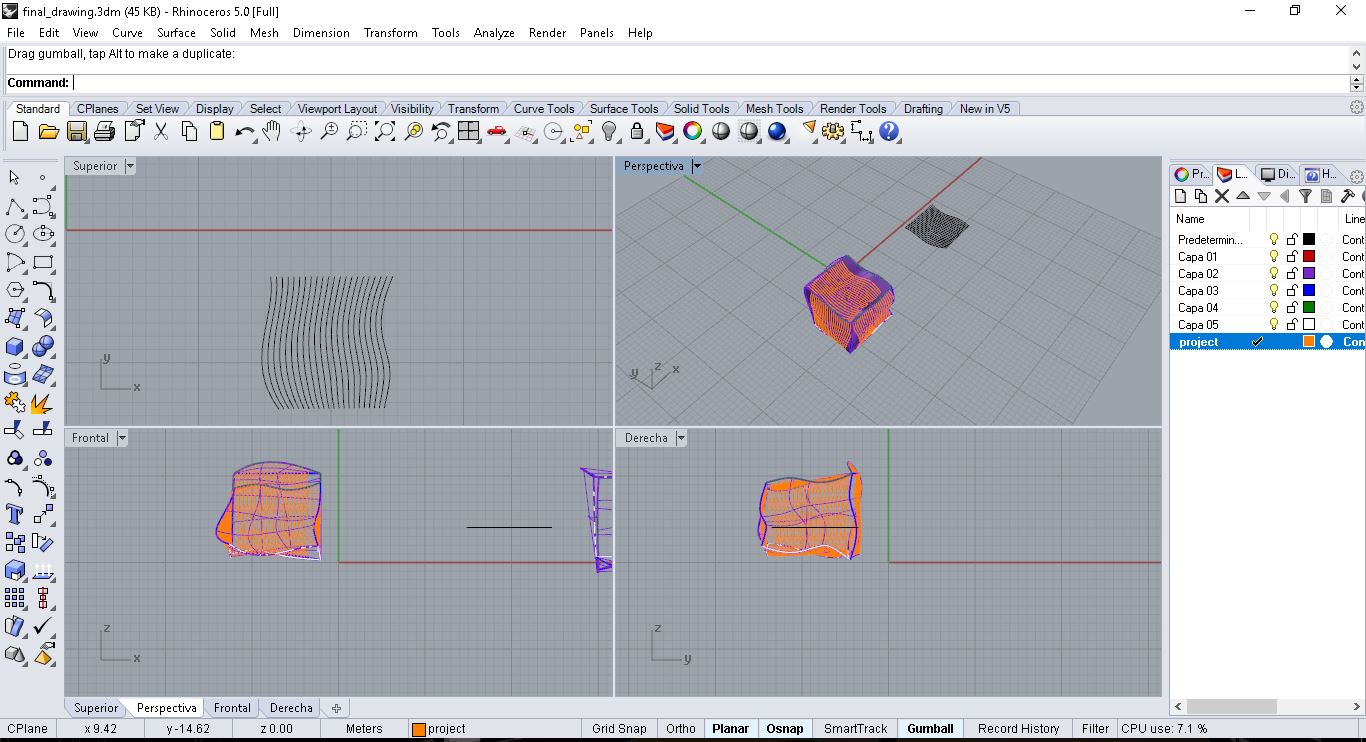Open the current layer project status box

click(493, 728)
